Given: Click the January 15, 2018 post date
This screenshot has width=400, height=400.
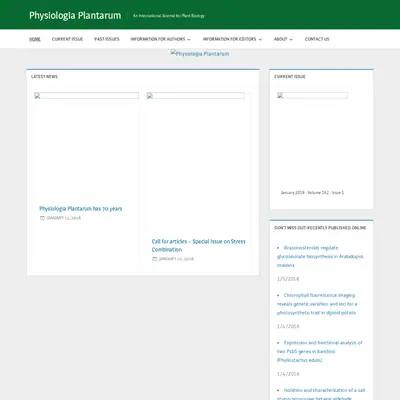Looking at the screenshot, I should click(64, 218).
